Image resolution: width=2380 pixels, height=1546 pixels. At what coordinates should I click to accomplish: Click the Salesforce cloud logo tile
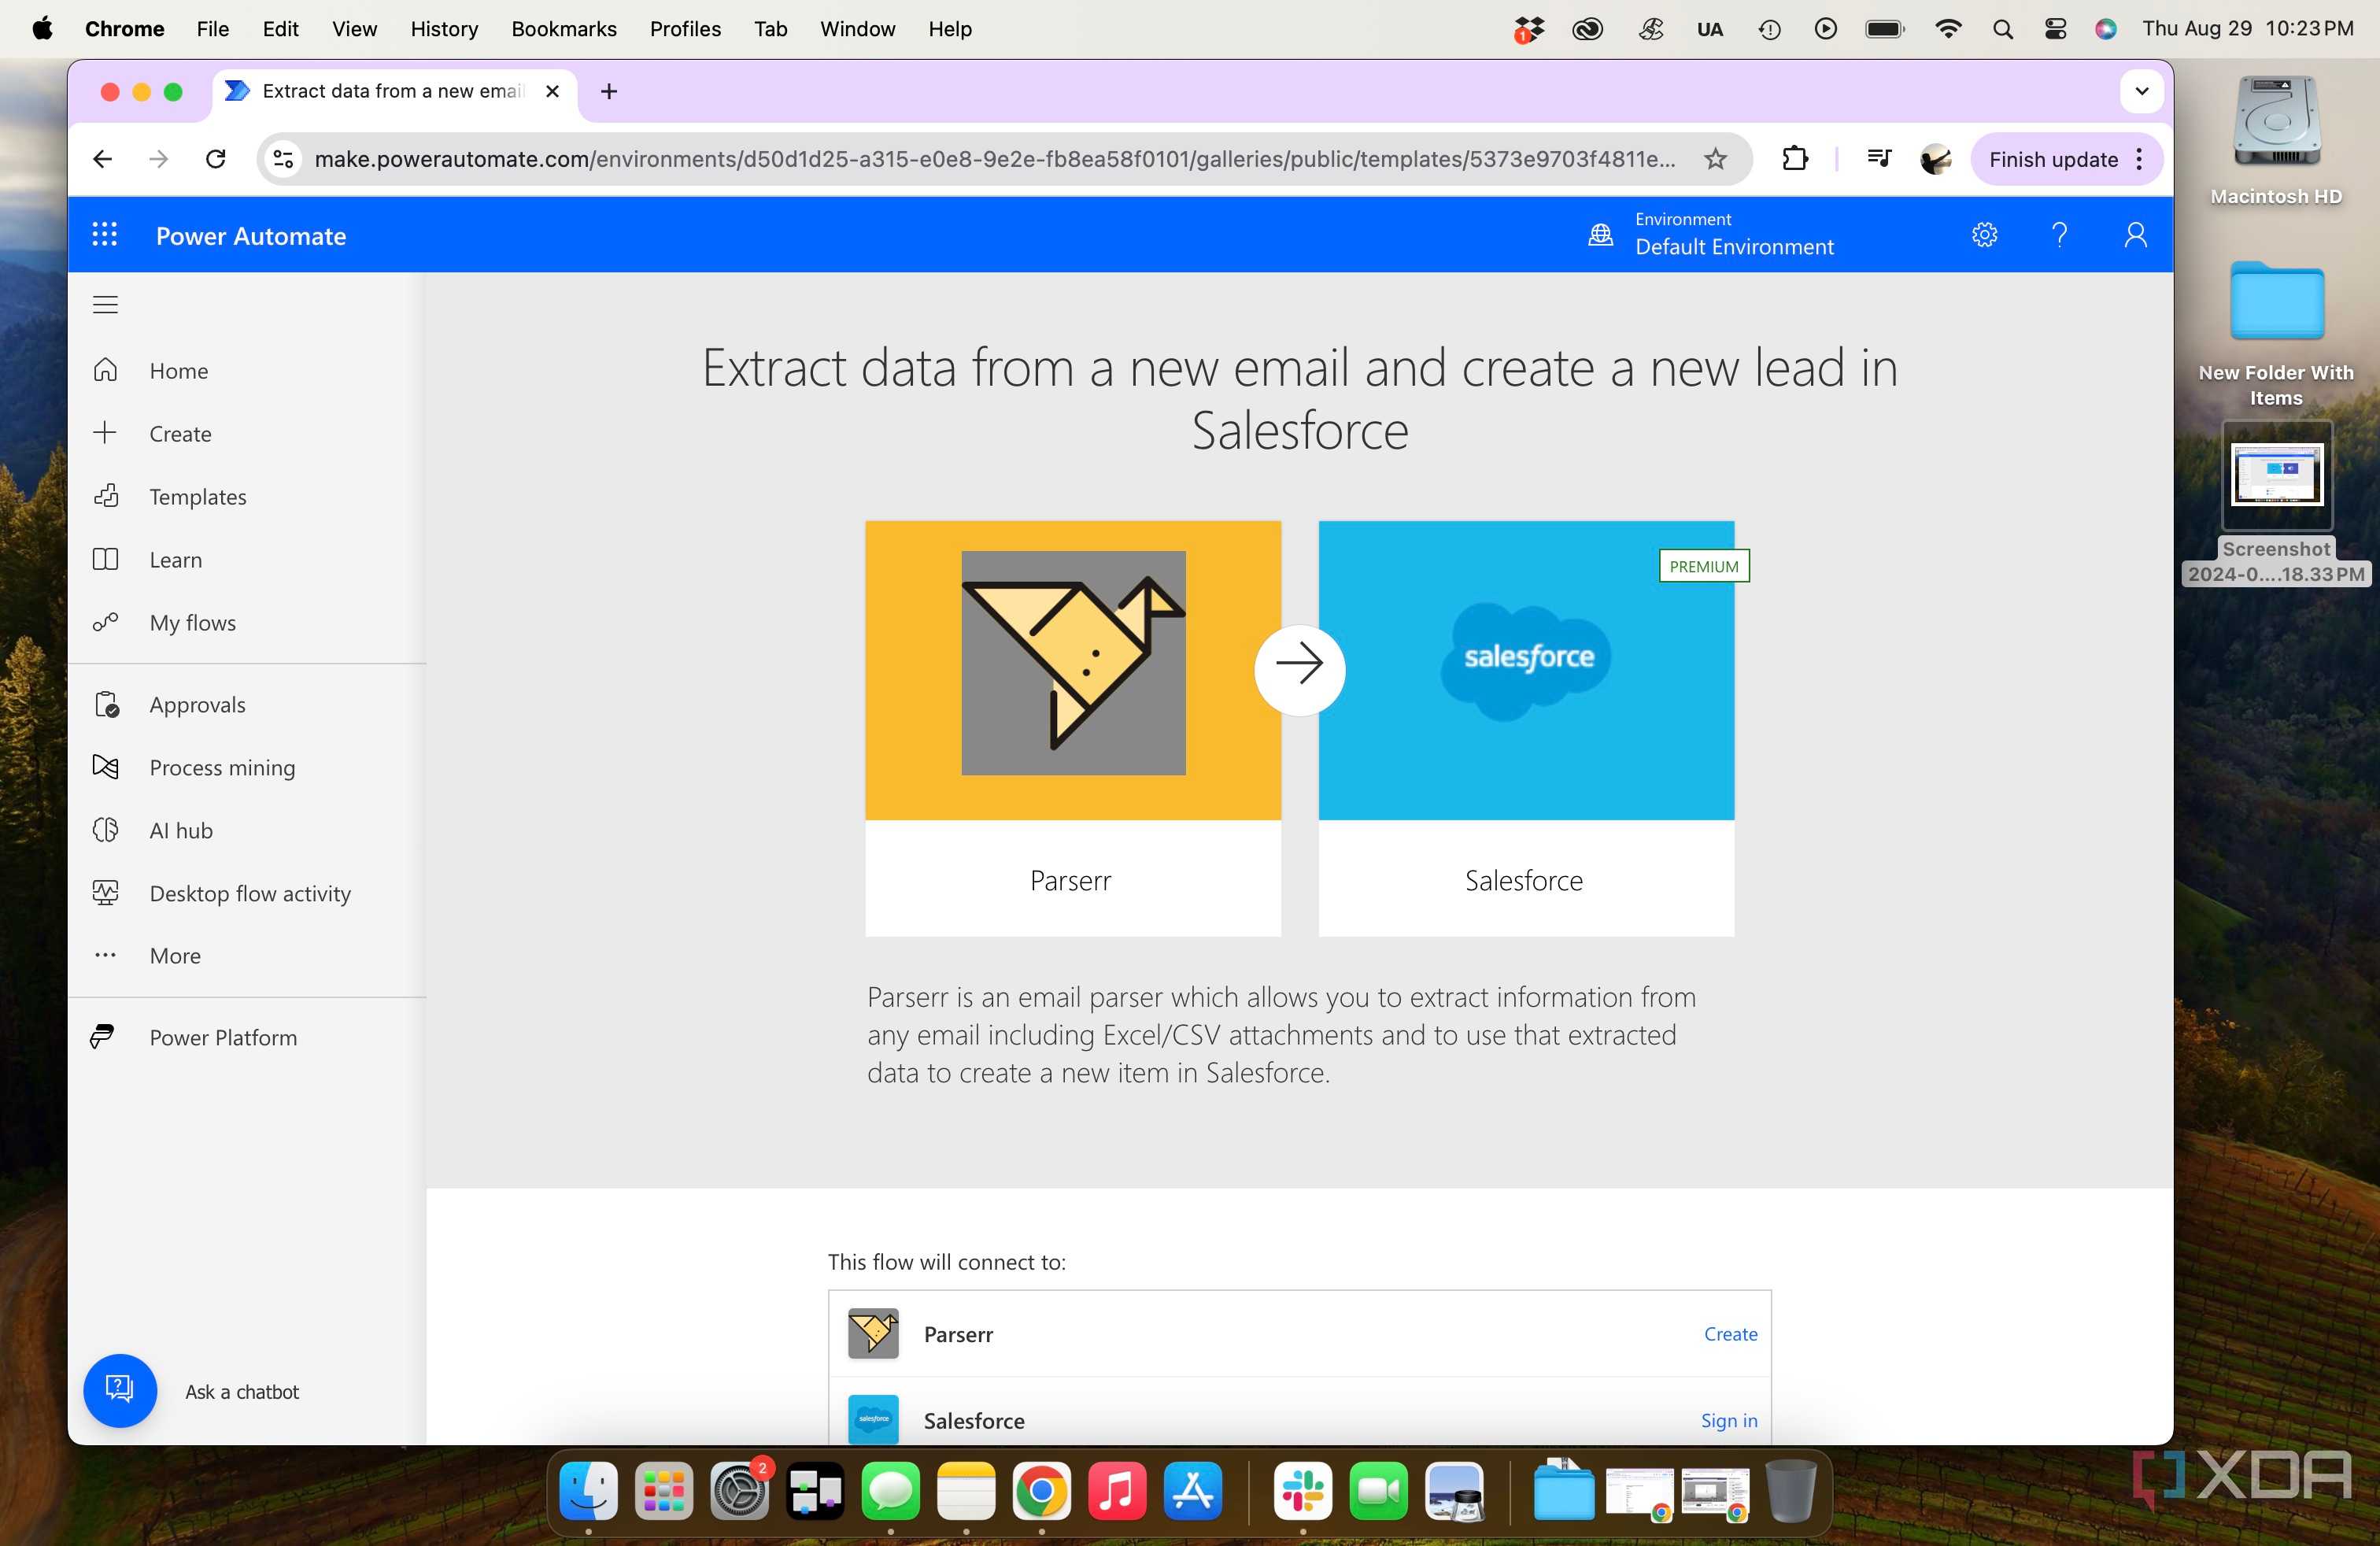(x=1526, y=662)
